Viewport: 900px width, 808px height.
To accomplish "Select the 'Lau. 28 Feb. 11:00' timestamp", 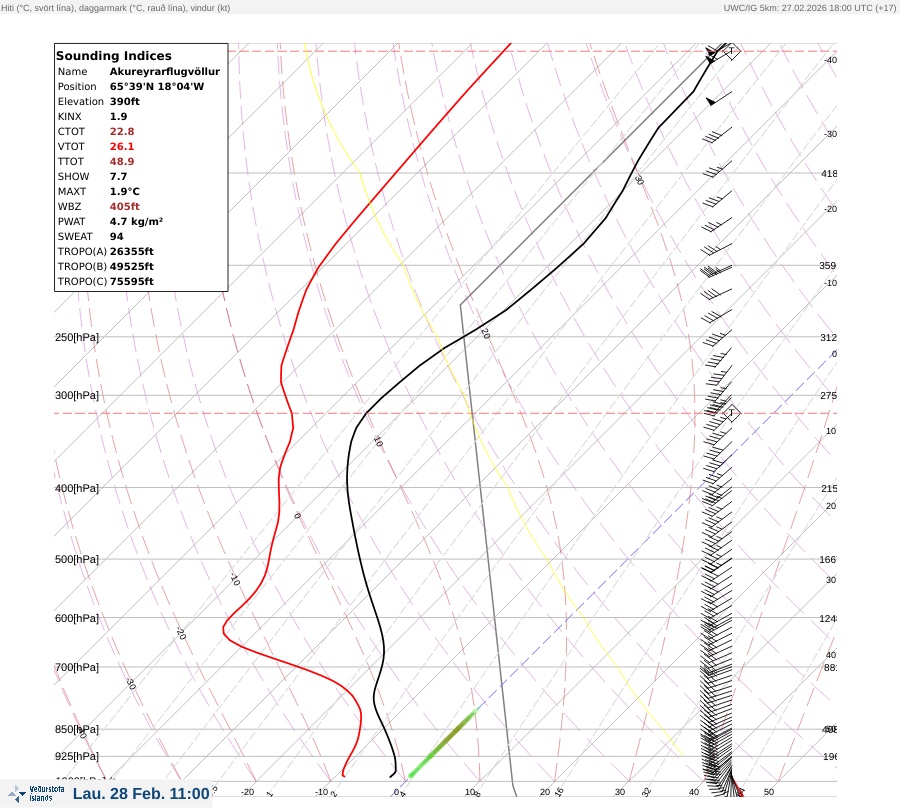I will [x=141, y=794].
